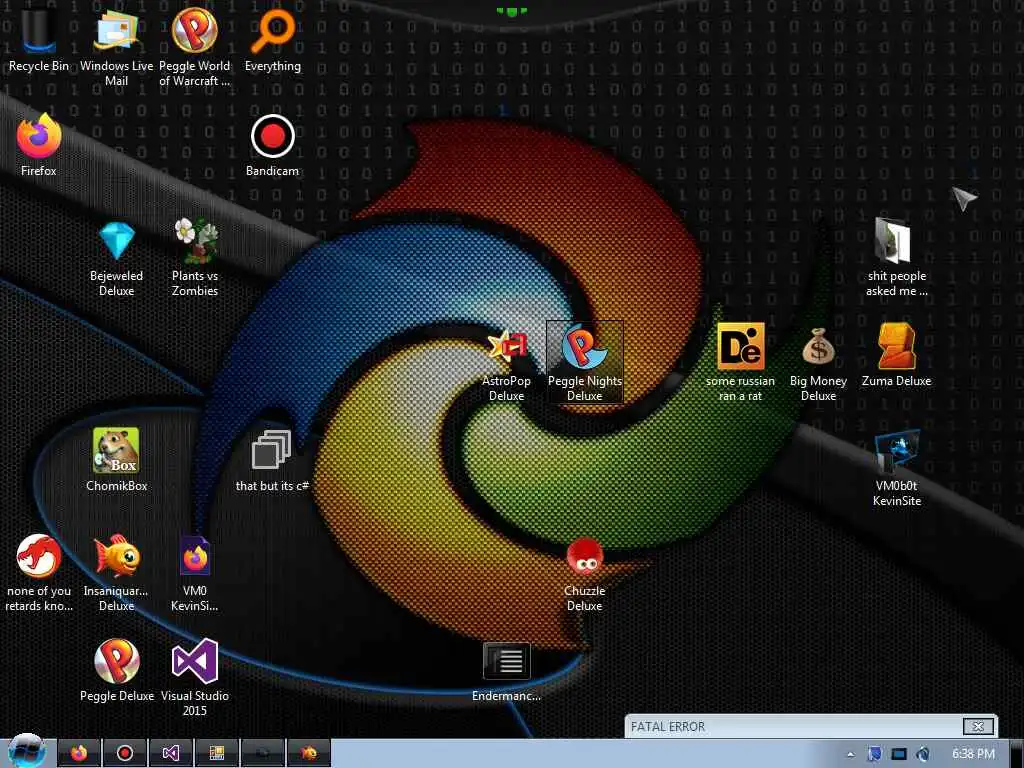The width and height of the screenshot is (1024, 768).
Task: Open the dark blank-icon taskbar button
Action: [x=263, y=754]
